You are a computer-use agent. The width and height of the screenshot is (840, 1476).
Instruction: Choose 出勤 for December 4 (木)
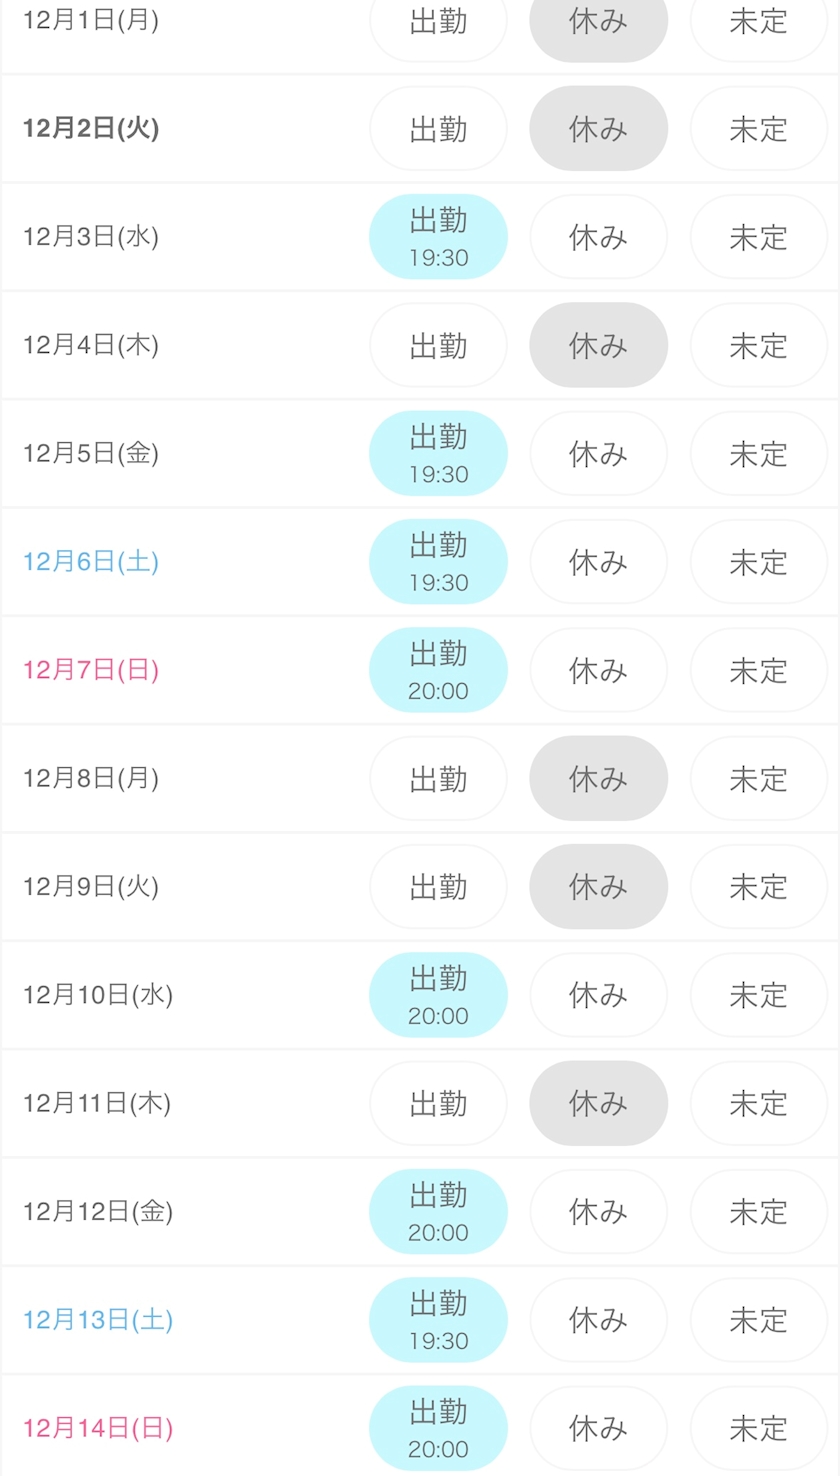tap(438, 345)
